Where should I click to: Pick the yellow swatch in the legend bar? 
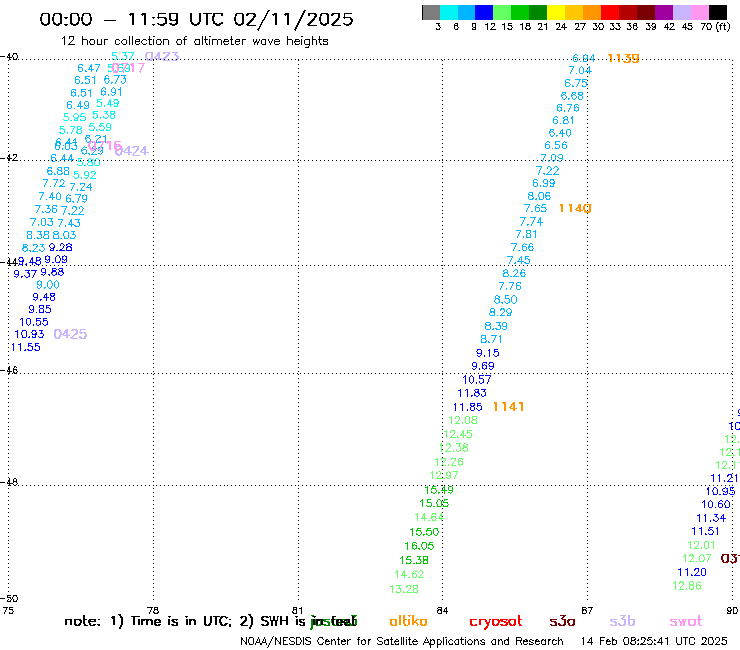pos(556,12)
